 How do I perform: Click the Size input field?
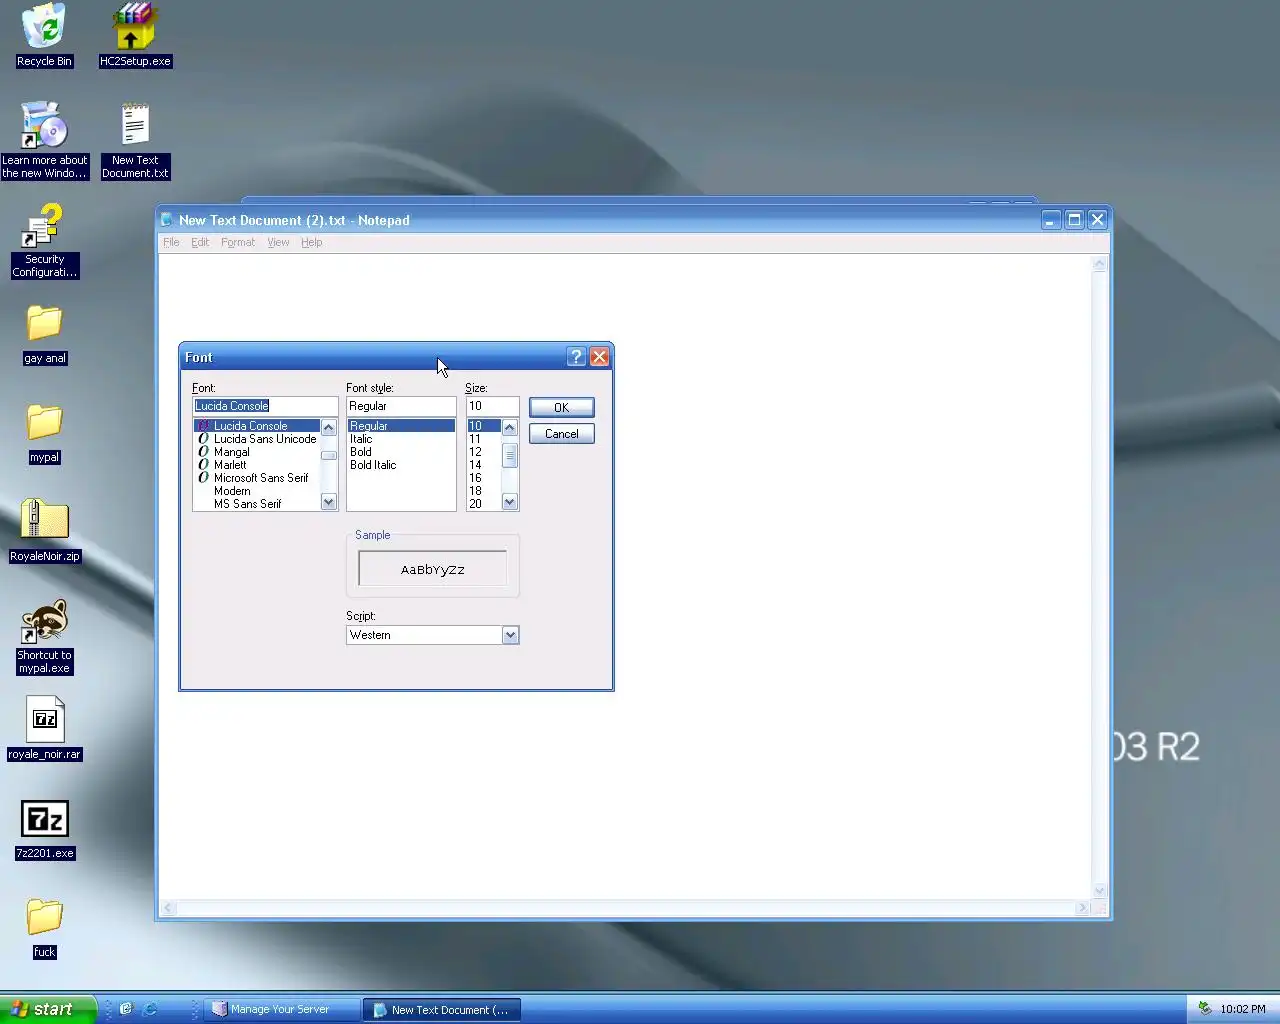492,406
